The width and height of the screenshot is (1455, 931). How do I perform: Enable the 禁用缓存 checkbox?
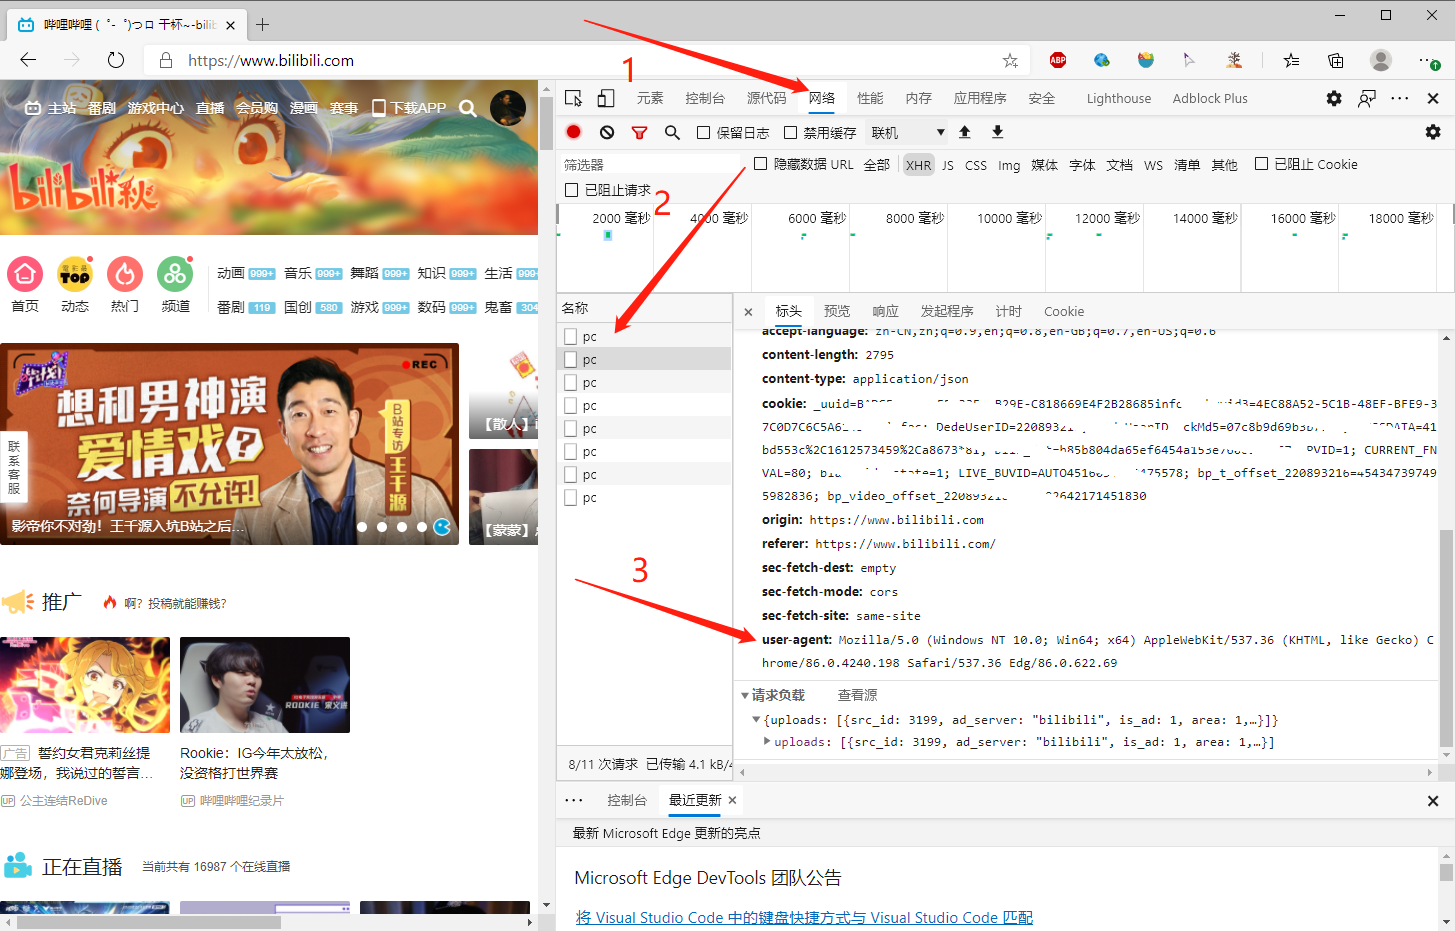click(x=791, y=133)
